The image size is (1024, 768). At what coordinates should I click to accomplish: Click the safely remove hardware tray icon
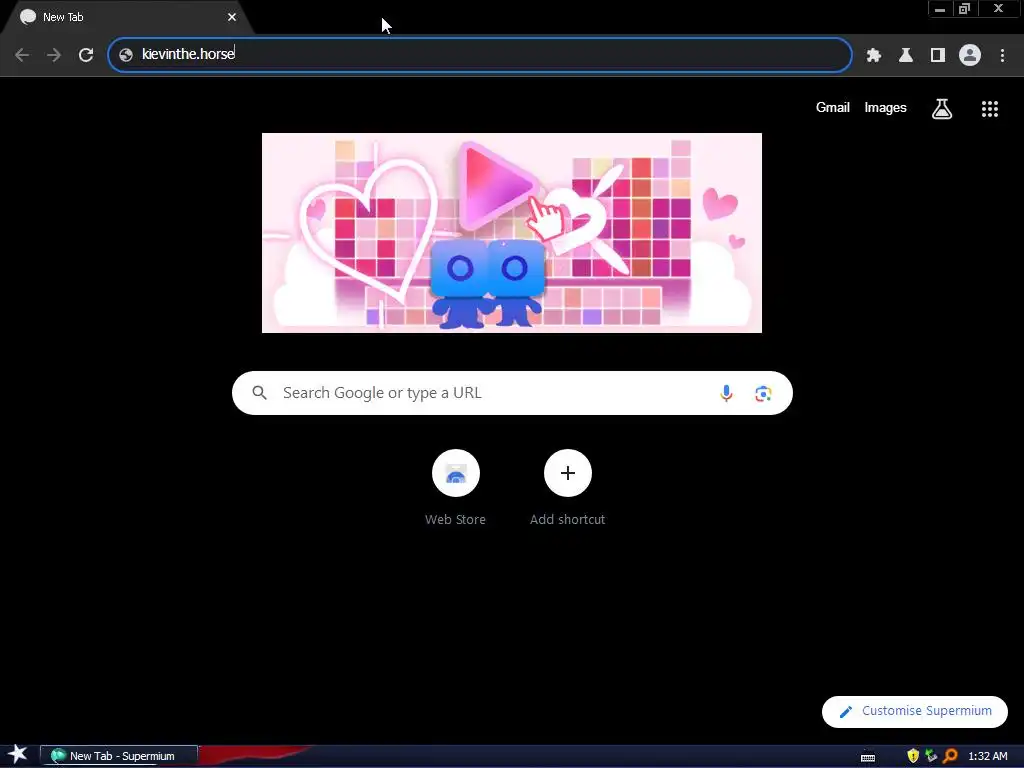click(x=931, y=756)
